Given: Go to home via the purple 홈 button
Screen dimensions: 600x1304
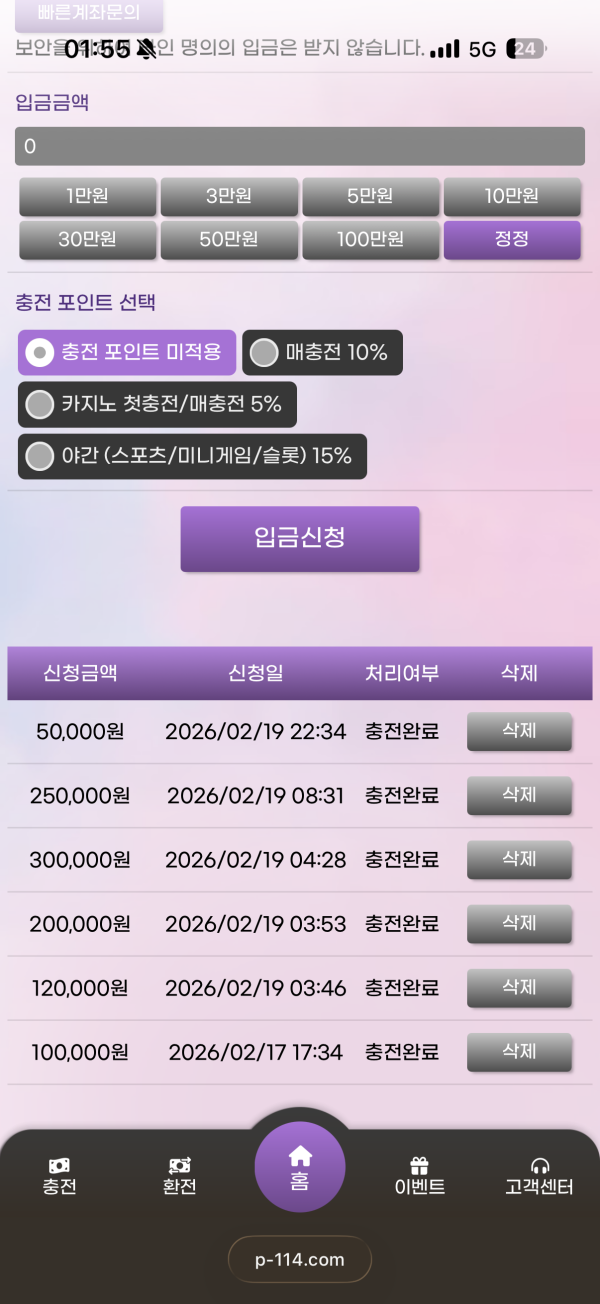Looking at the screenshot, I should click(x=300, y=1166).
